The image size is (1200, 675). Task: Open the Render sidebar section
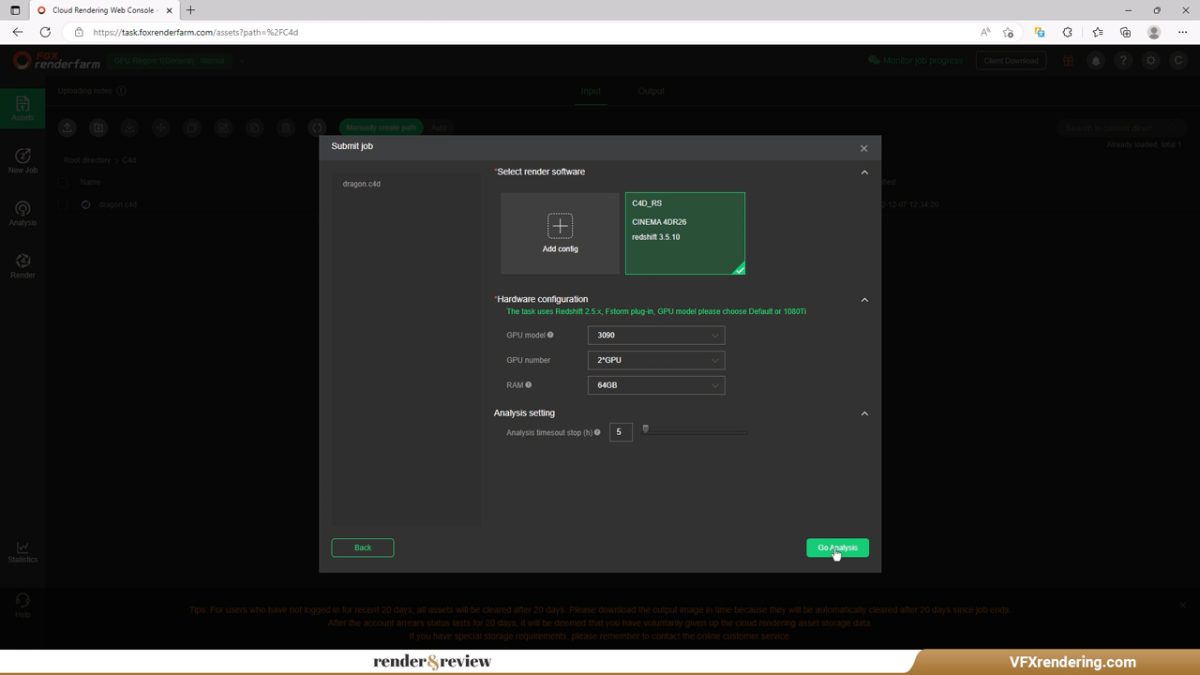pos(22,266)
